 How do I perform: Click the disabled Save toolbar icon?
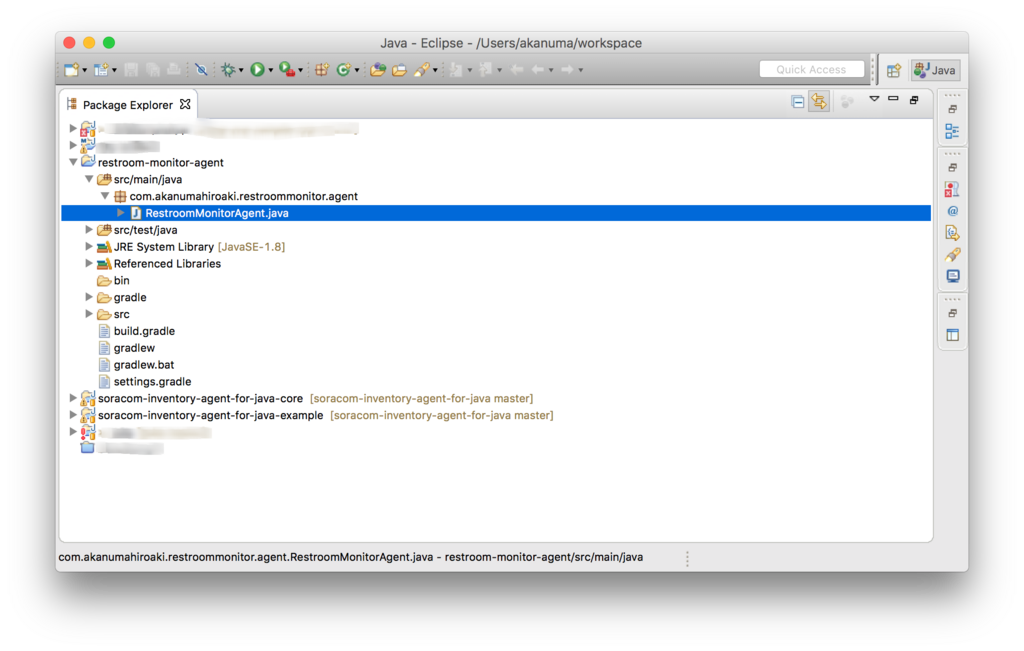click(x=131, y=70)
